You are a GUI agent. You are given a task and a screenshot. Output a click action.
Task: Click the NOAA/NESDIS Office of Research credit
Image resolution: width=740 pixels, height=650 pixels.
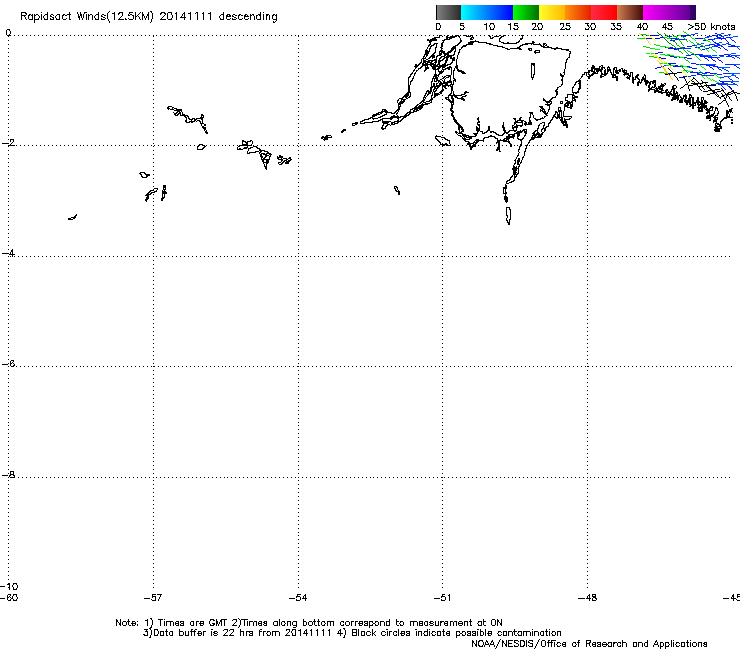(589, 644)
